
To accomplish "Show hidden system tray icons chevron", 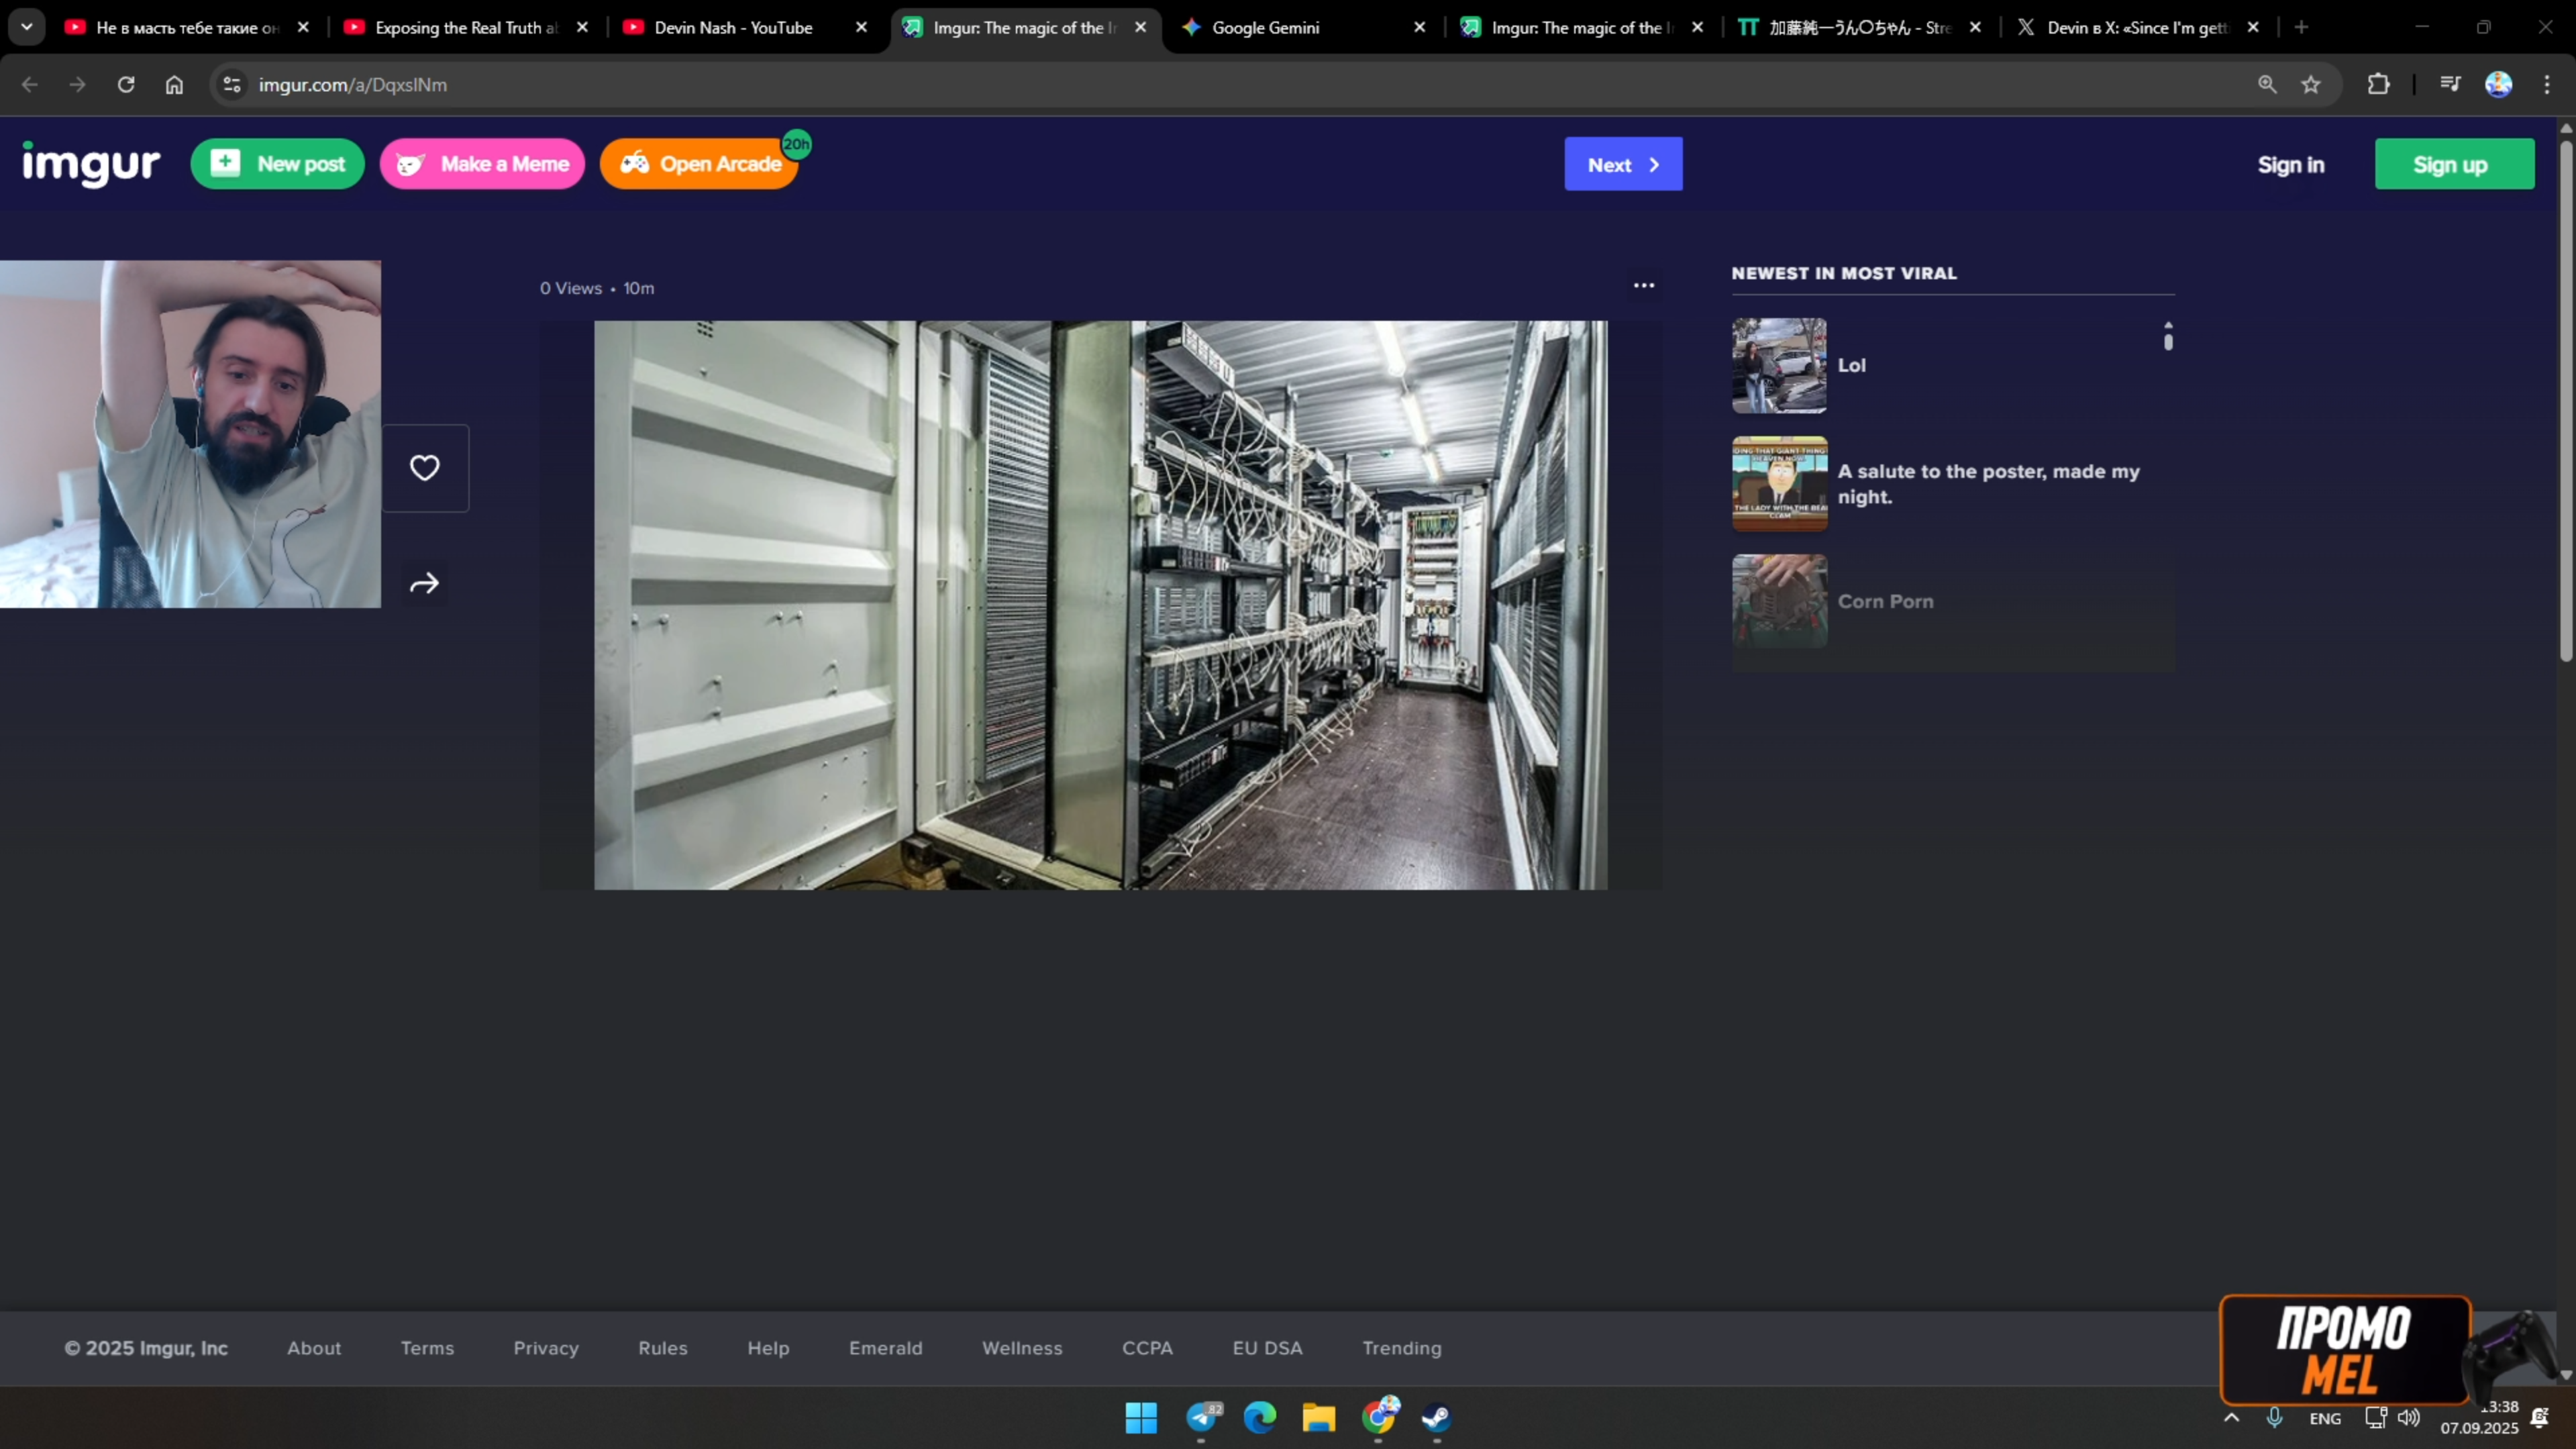I will coord(2231,1418).
